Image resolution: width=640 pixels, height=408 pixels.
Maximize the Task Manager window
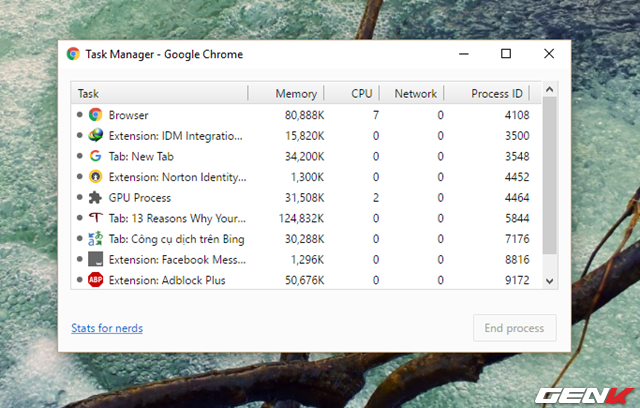[506, 54]
